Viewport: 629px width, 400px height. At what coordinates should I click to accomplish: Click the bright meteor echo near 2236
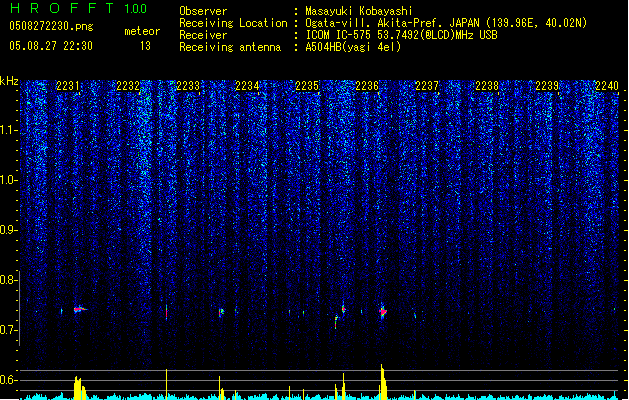click(x=383, y=311)
